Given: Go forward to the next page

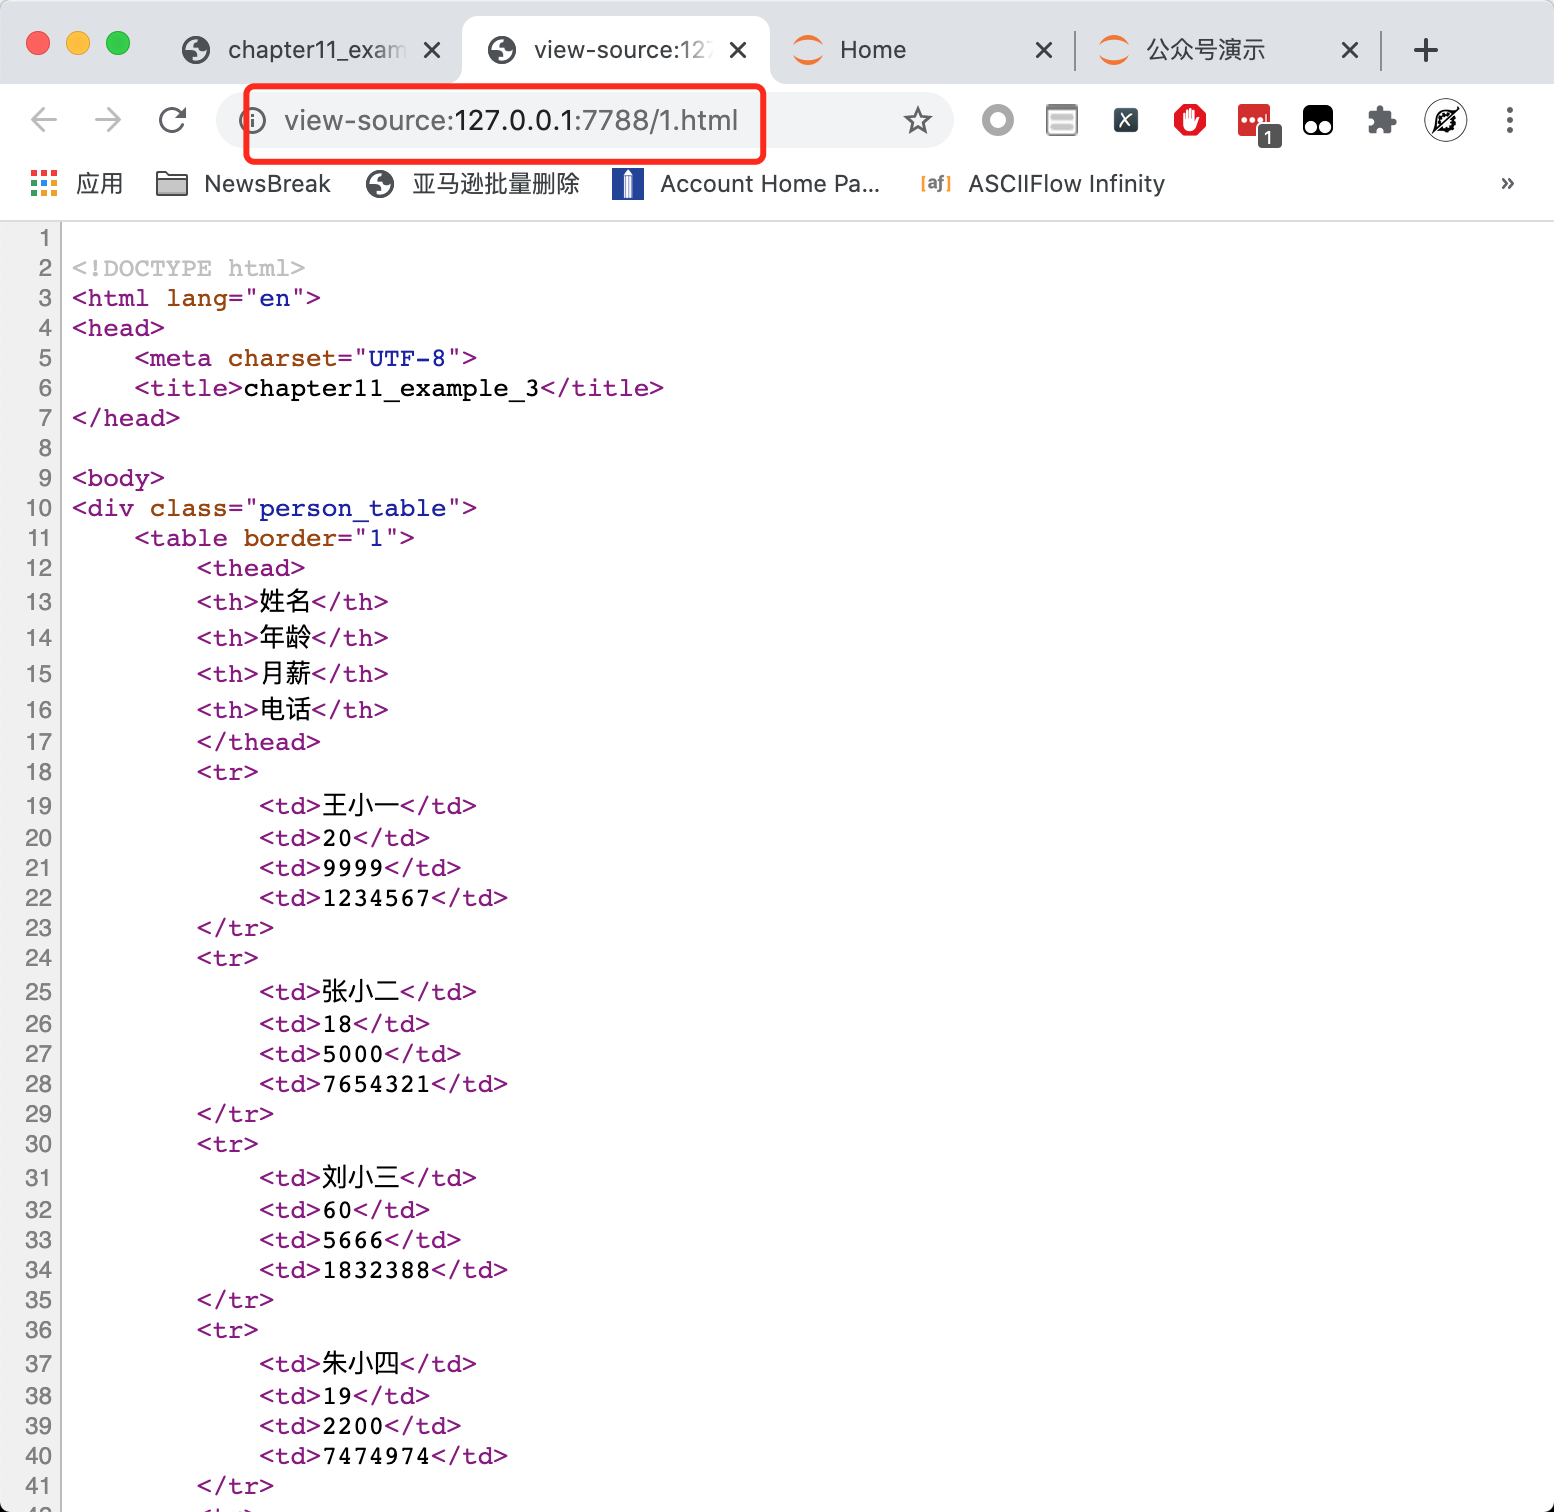Looking at the screenshot, I should [x=108, y=120].
